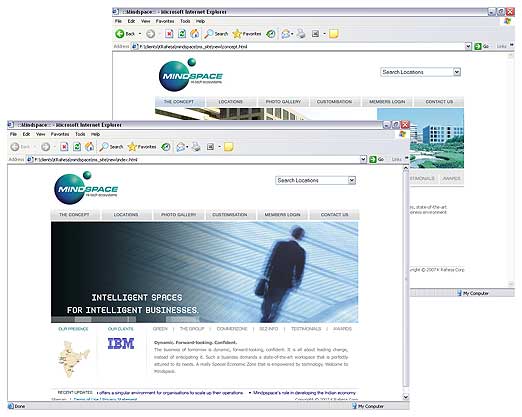Image resolution: width=522 pixels, height=417 pixels.
Task: Click Edit page icon in front index.html window
Action: [210, 147]
